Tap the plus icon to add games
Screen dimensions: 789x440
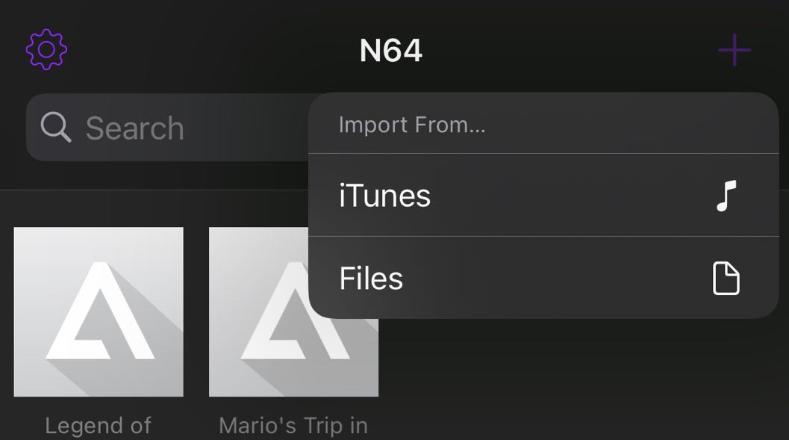coord(734,50)
